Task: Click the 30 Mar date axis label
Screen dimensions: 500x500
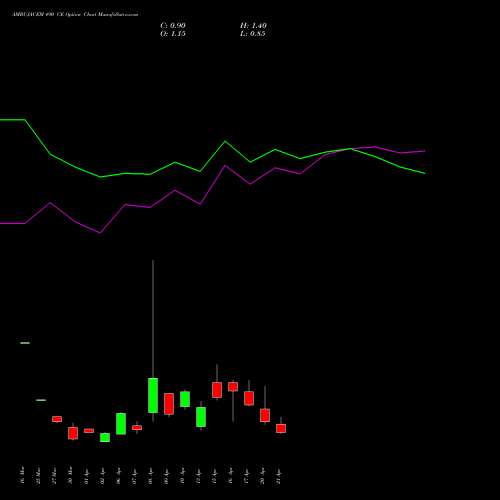Action: tap(71, 476)
